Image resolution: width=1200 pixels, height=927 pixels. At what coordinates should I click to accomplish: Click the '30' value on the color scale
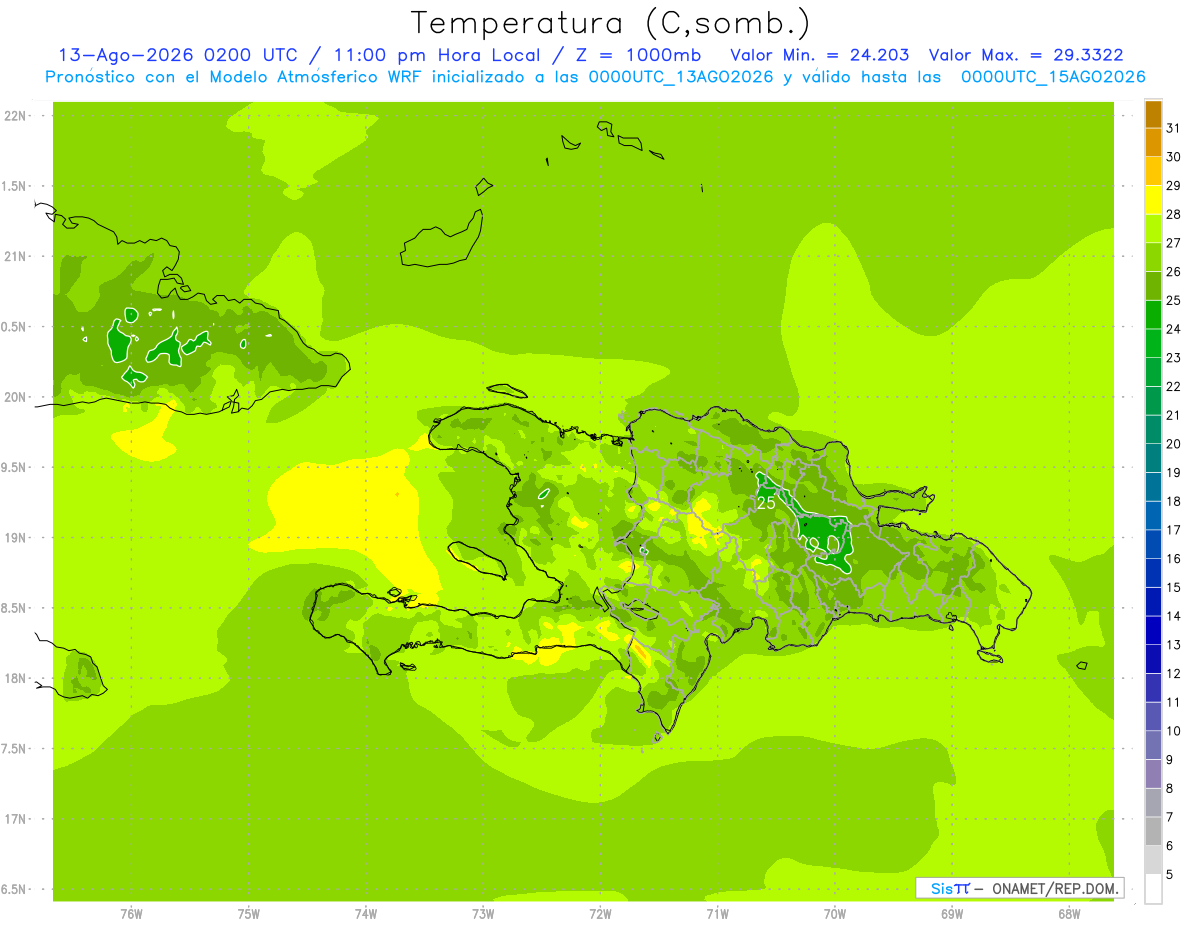pyautogui.click(x=1173, y=157)
